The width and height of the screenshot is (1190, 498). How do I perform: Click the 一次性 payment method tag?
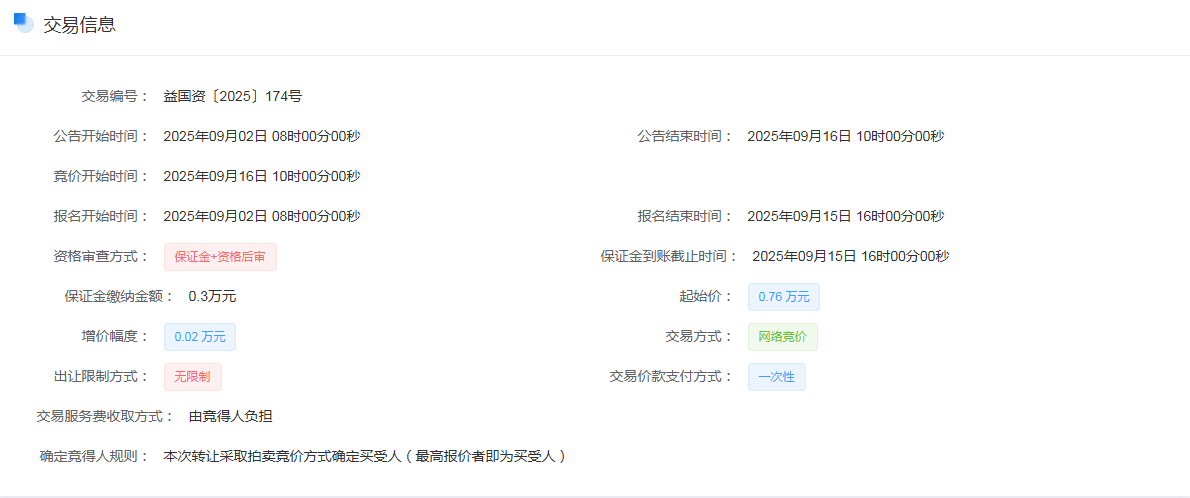[776, 377]
